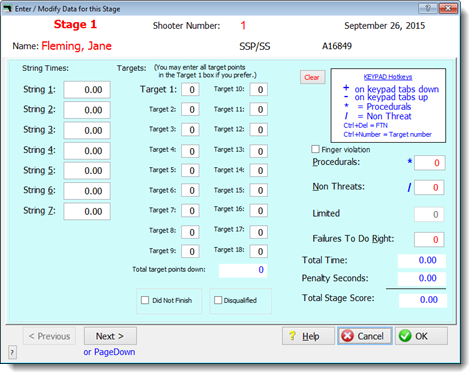Enable the Finger violation checkbox
Viewport: 476px width, 379px height.
[315, 149]
